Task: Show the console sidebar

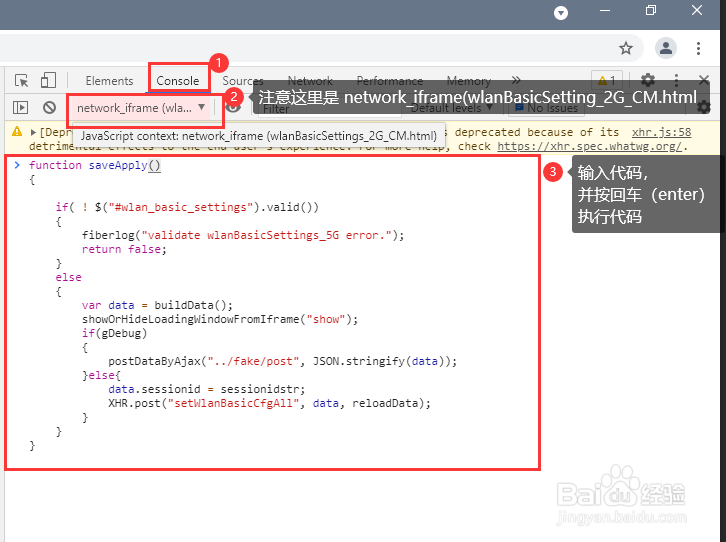Action: [x=20, y=107]
